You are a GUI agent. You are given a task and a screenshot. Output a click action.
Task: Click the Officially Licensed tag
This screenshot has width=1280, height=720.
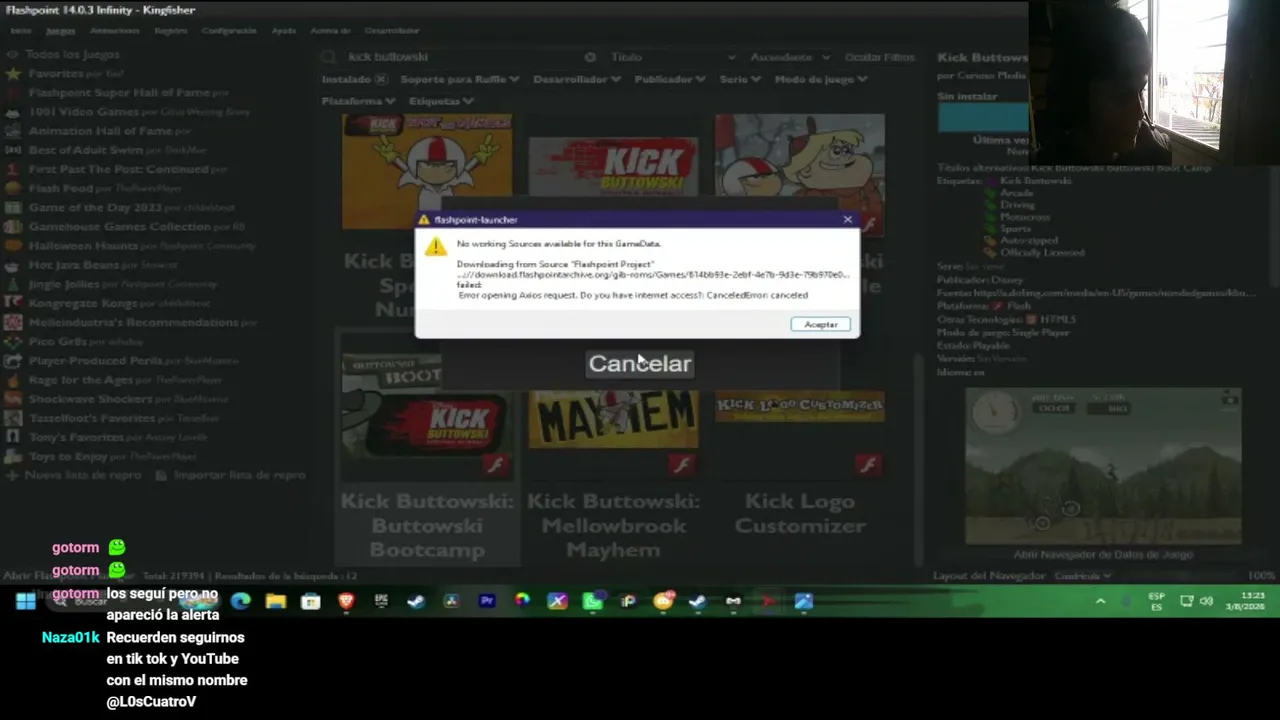(x=1042, y=252)
